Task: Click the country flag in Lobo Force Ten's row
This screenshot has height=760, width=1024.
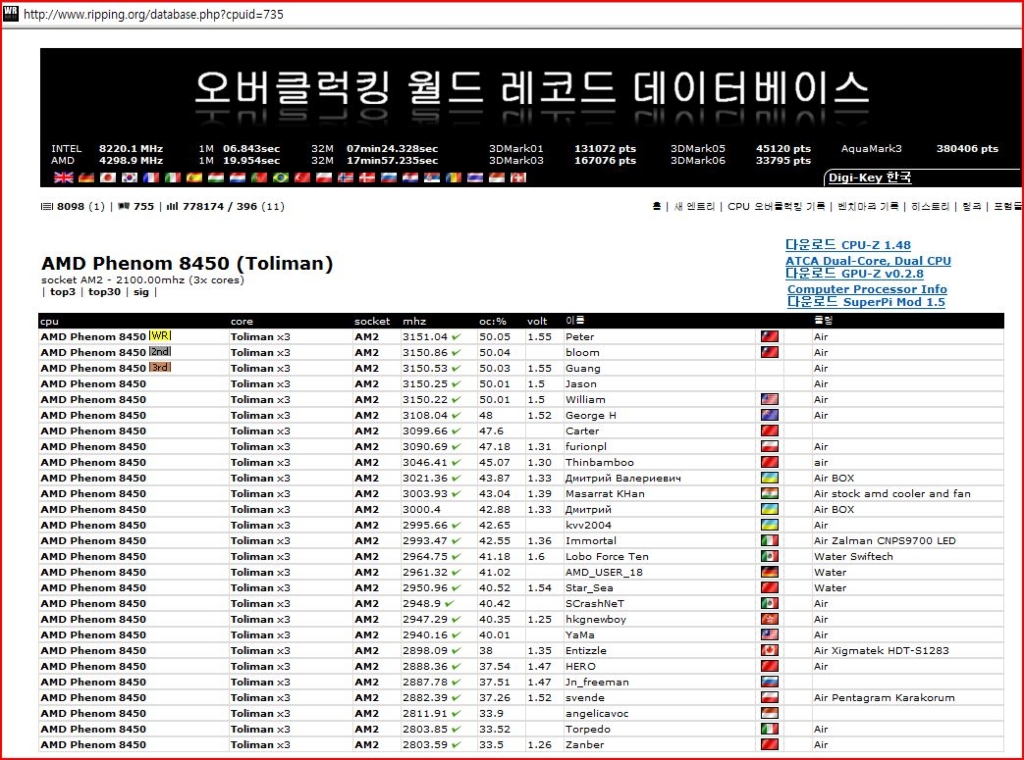Action: click(770, 556)
